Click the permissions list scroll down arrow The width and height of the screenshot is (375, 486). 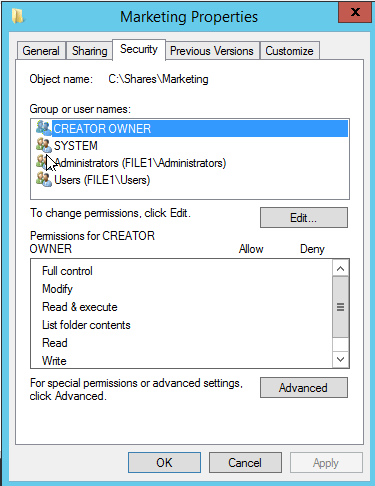[340, 359]
